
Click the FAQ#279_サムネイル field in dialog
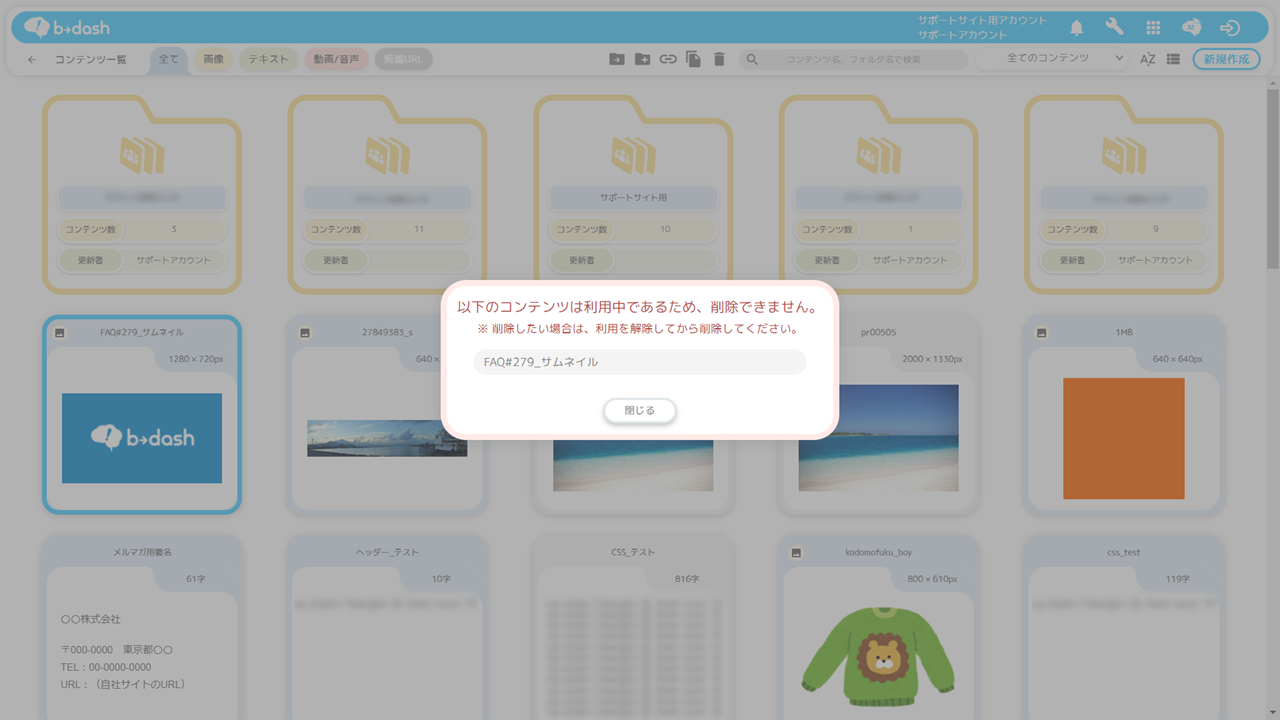point(640,362)
